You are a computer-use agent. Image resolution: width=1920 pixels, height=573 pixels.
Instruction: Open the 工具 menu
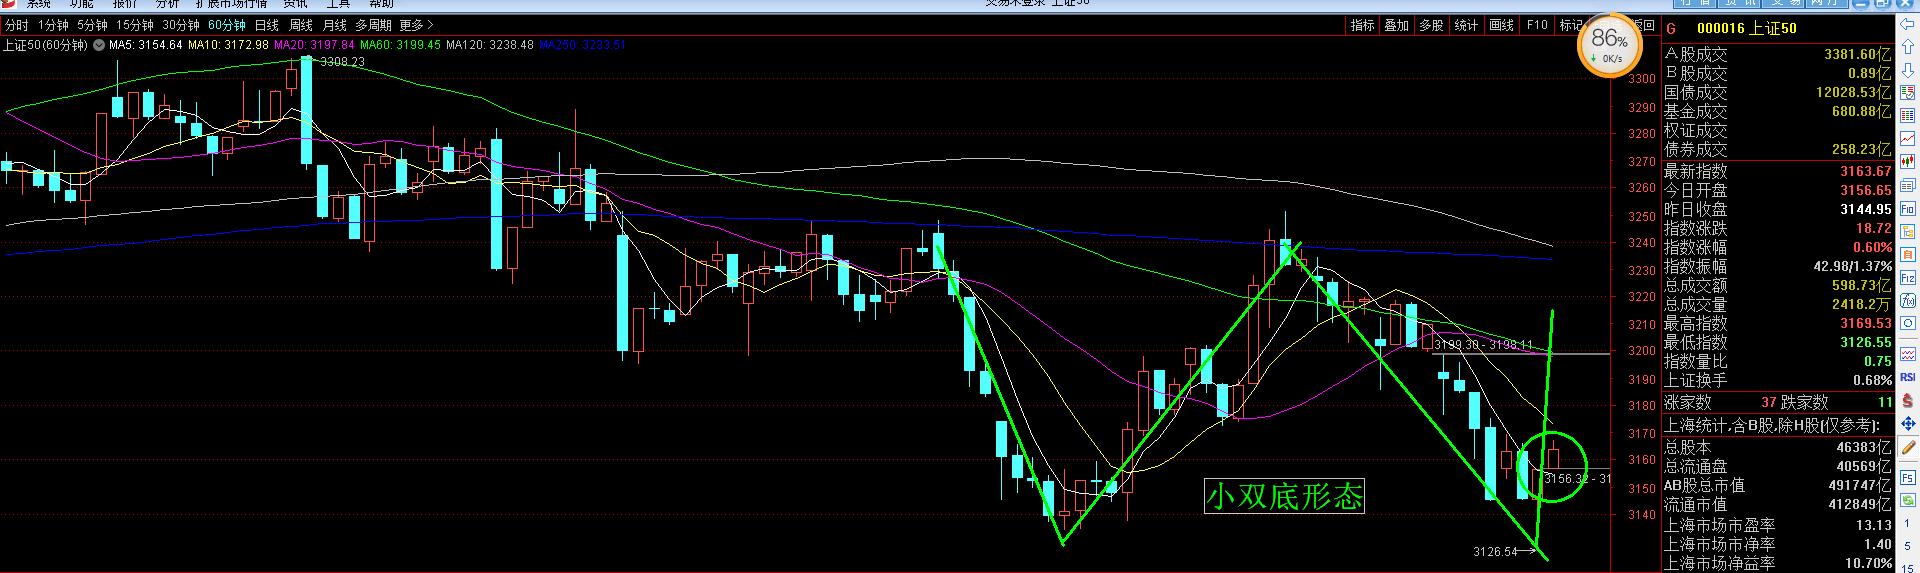[x=338, y=4]
